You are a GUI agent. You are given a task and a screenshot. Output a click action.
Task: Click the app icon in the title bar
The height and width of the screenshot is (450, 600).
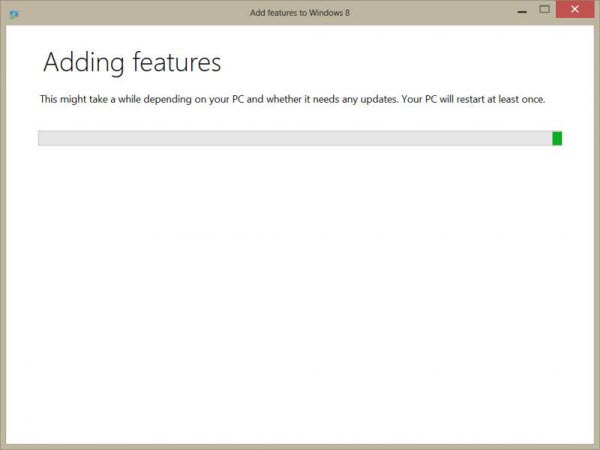click(14, 15)
